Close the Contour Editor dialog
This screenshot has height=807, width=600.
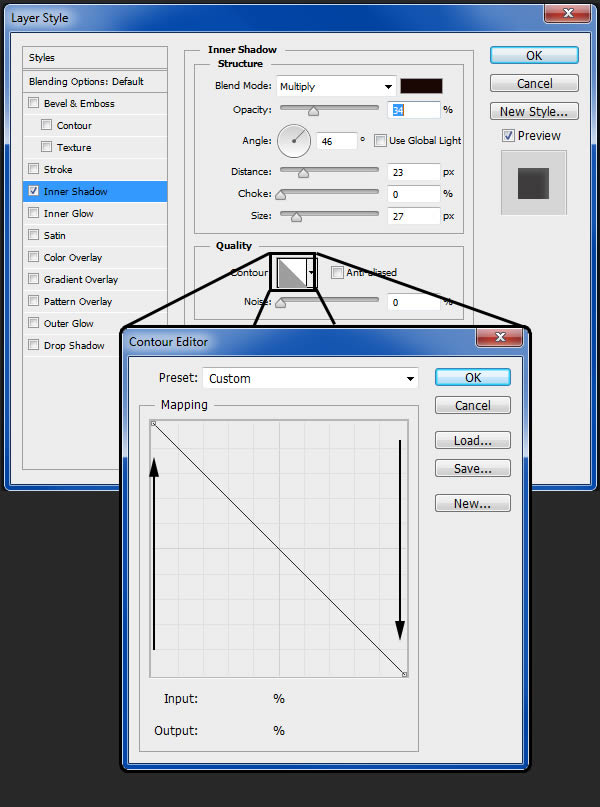500,337
